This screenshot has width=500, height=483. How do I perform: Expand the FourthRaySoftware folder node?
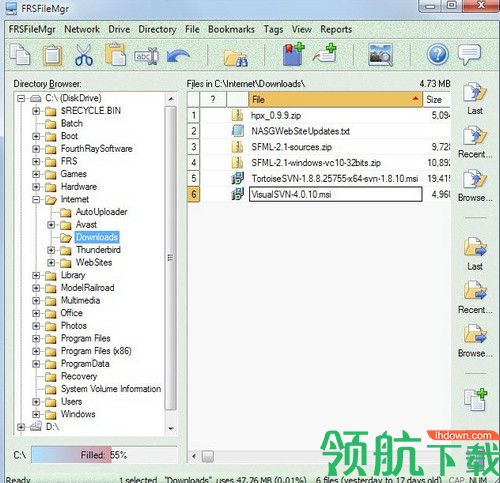[36, 149]
